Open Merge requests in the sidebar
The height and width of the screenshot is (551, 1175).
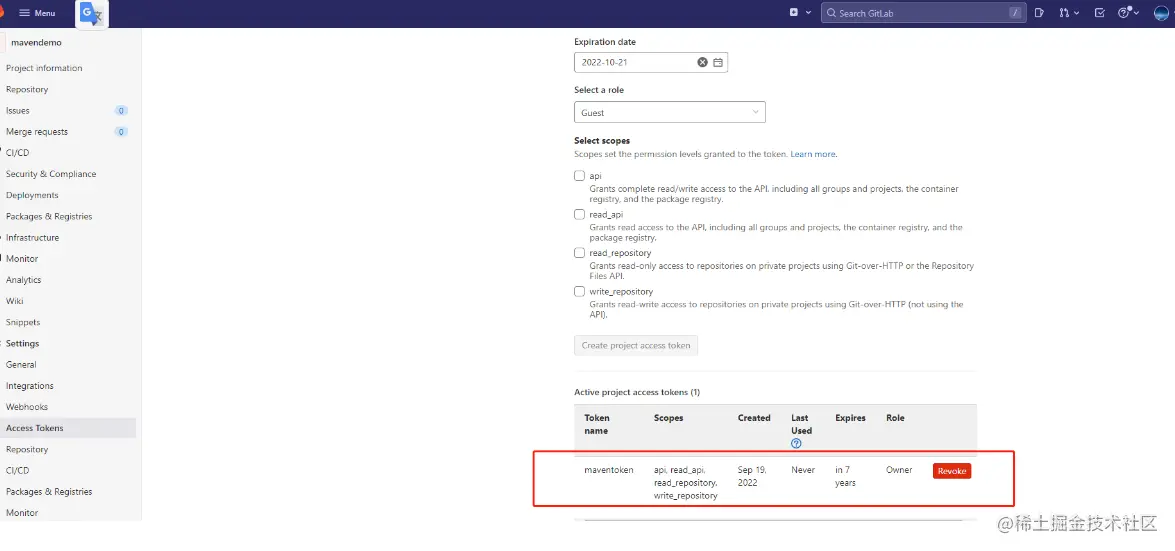37,132
